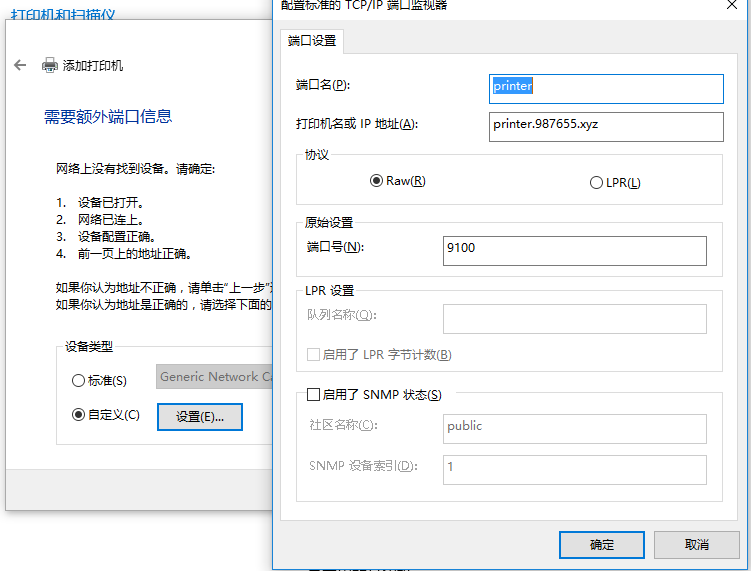The height and width of the screenshot is (571, 751).
Task: Open the Generic Network Card dropdown
Action: 215,377
